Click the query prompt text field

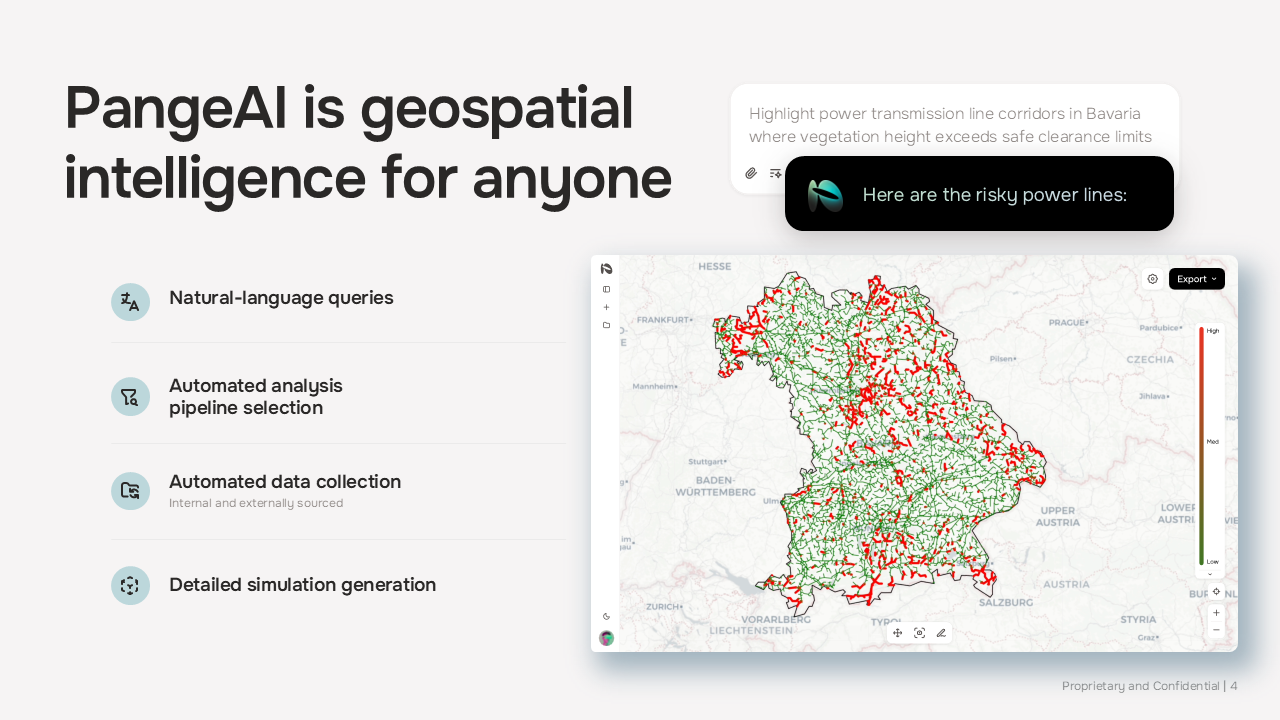click(950, 125)
